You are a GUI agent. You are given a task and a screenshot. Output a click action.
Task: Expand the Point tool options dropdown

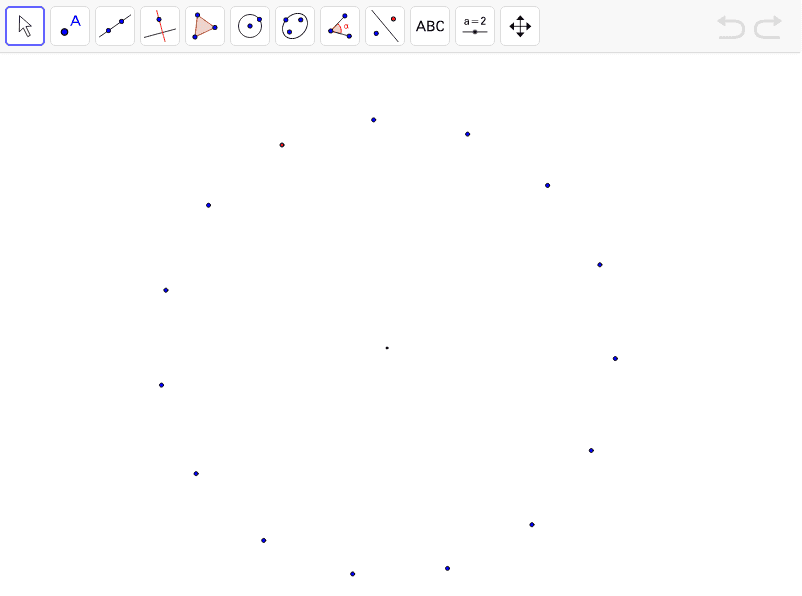pyautogui.click(x=83, y=40)
